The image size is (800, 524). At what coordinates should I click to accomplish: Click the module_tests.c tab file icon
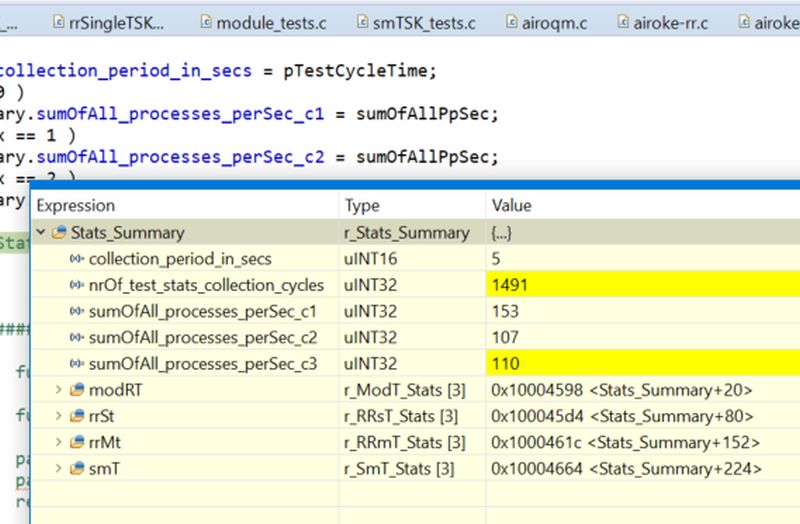pos(205,22)
